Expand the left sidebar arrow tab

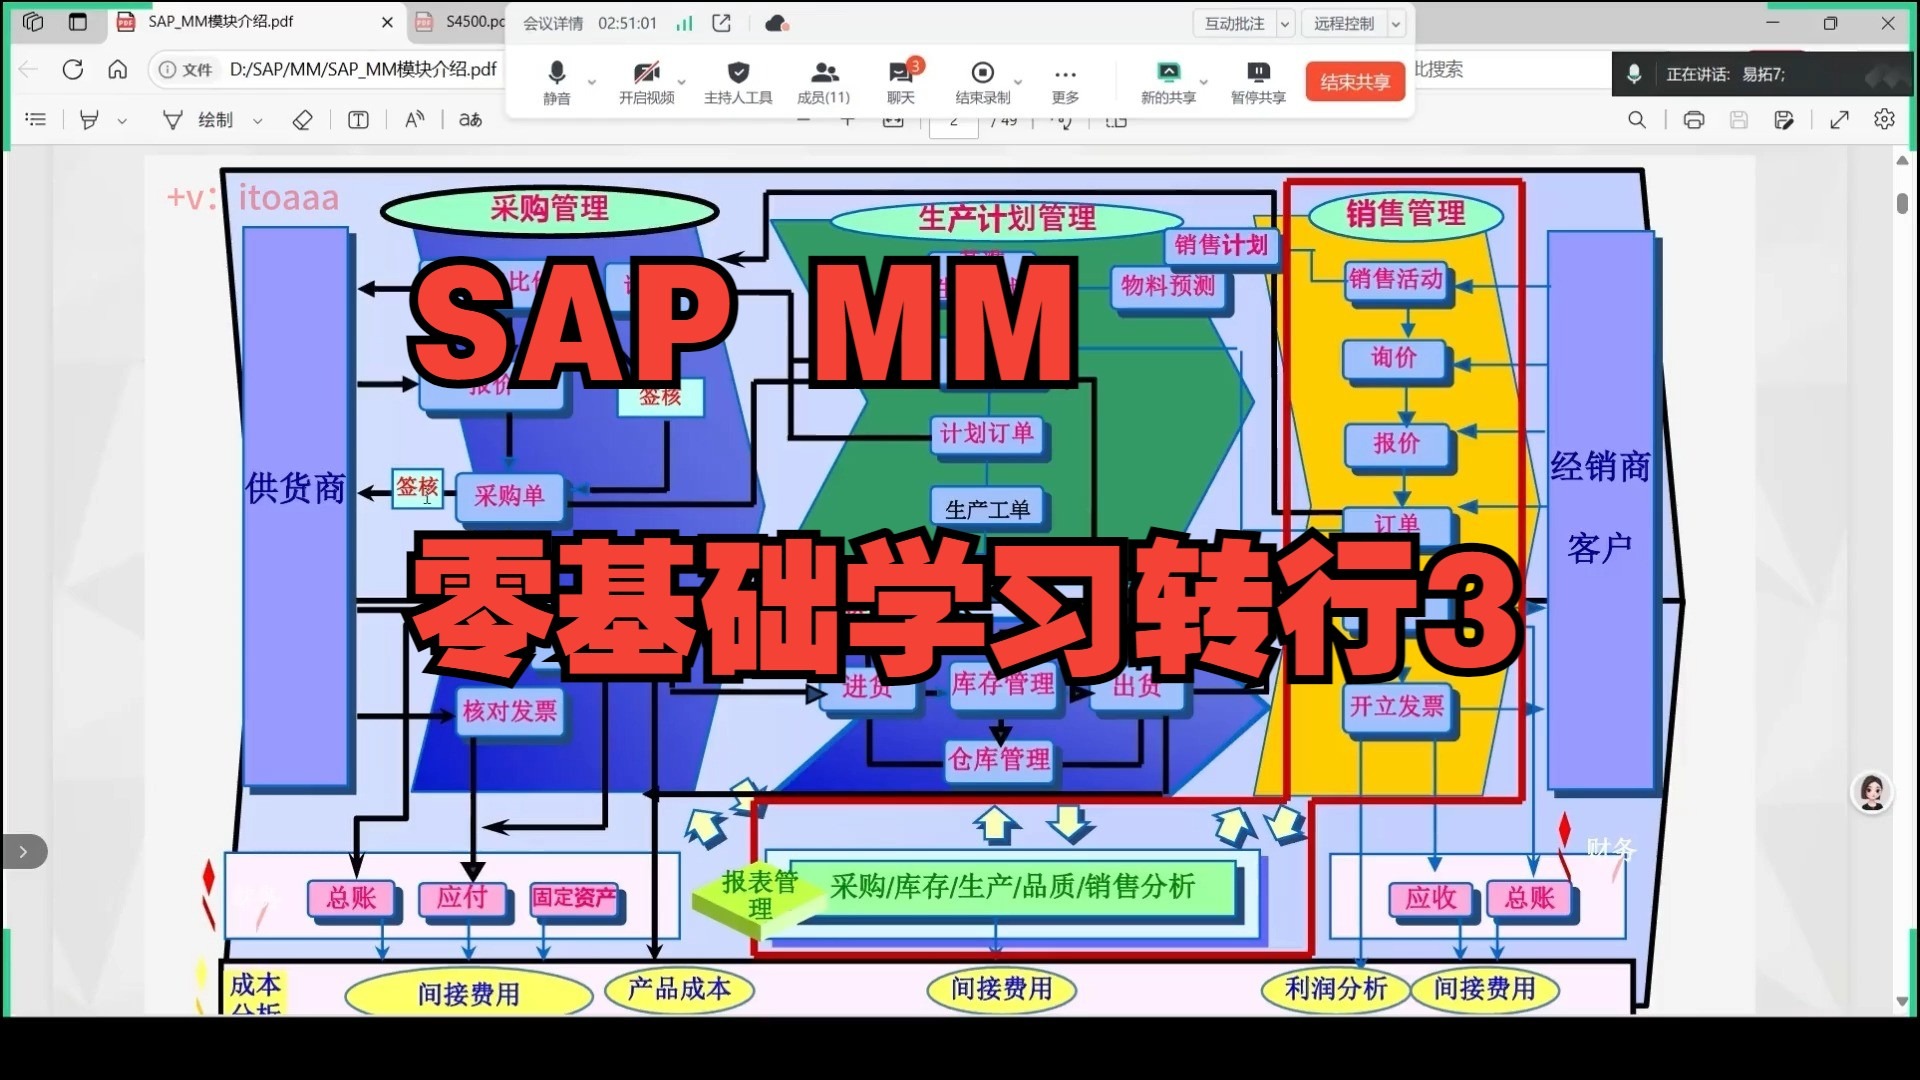(23, 852)
